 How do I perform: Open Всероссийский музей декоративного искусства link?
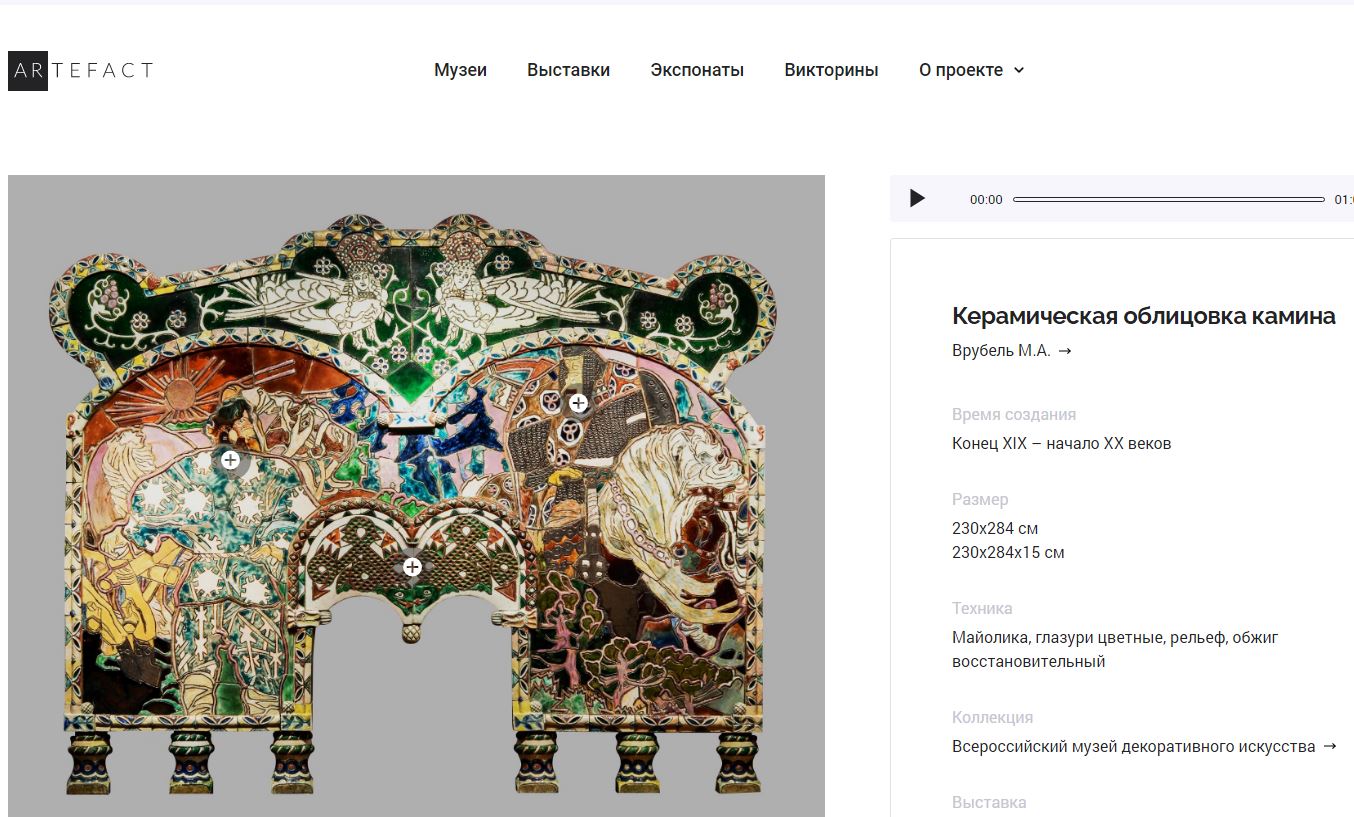coord(1133,746)
